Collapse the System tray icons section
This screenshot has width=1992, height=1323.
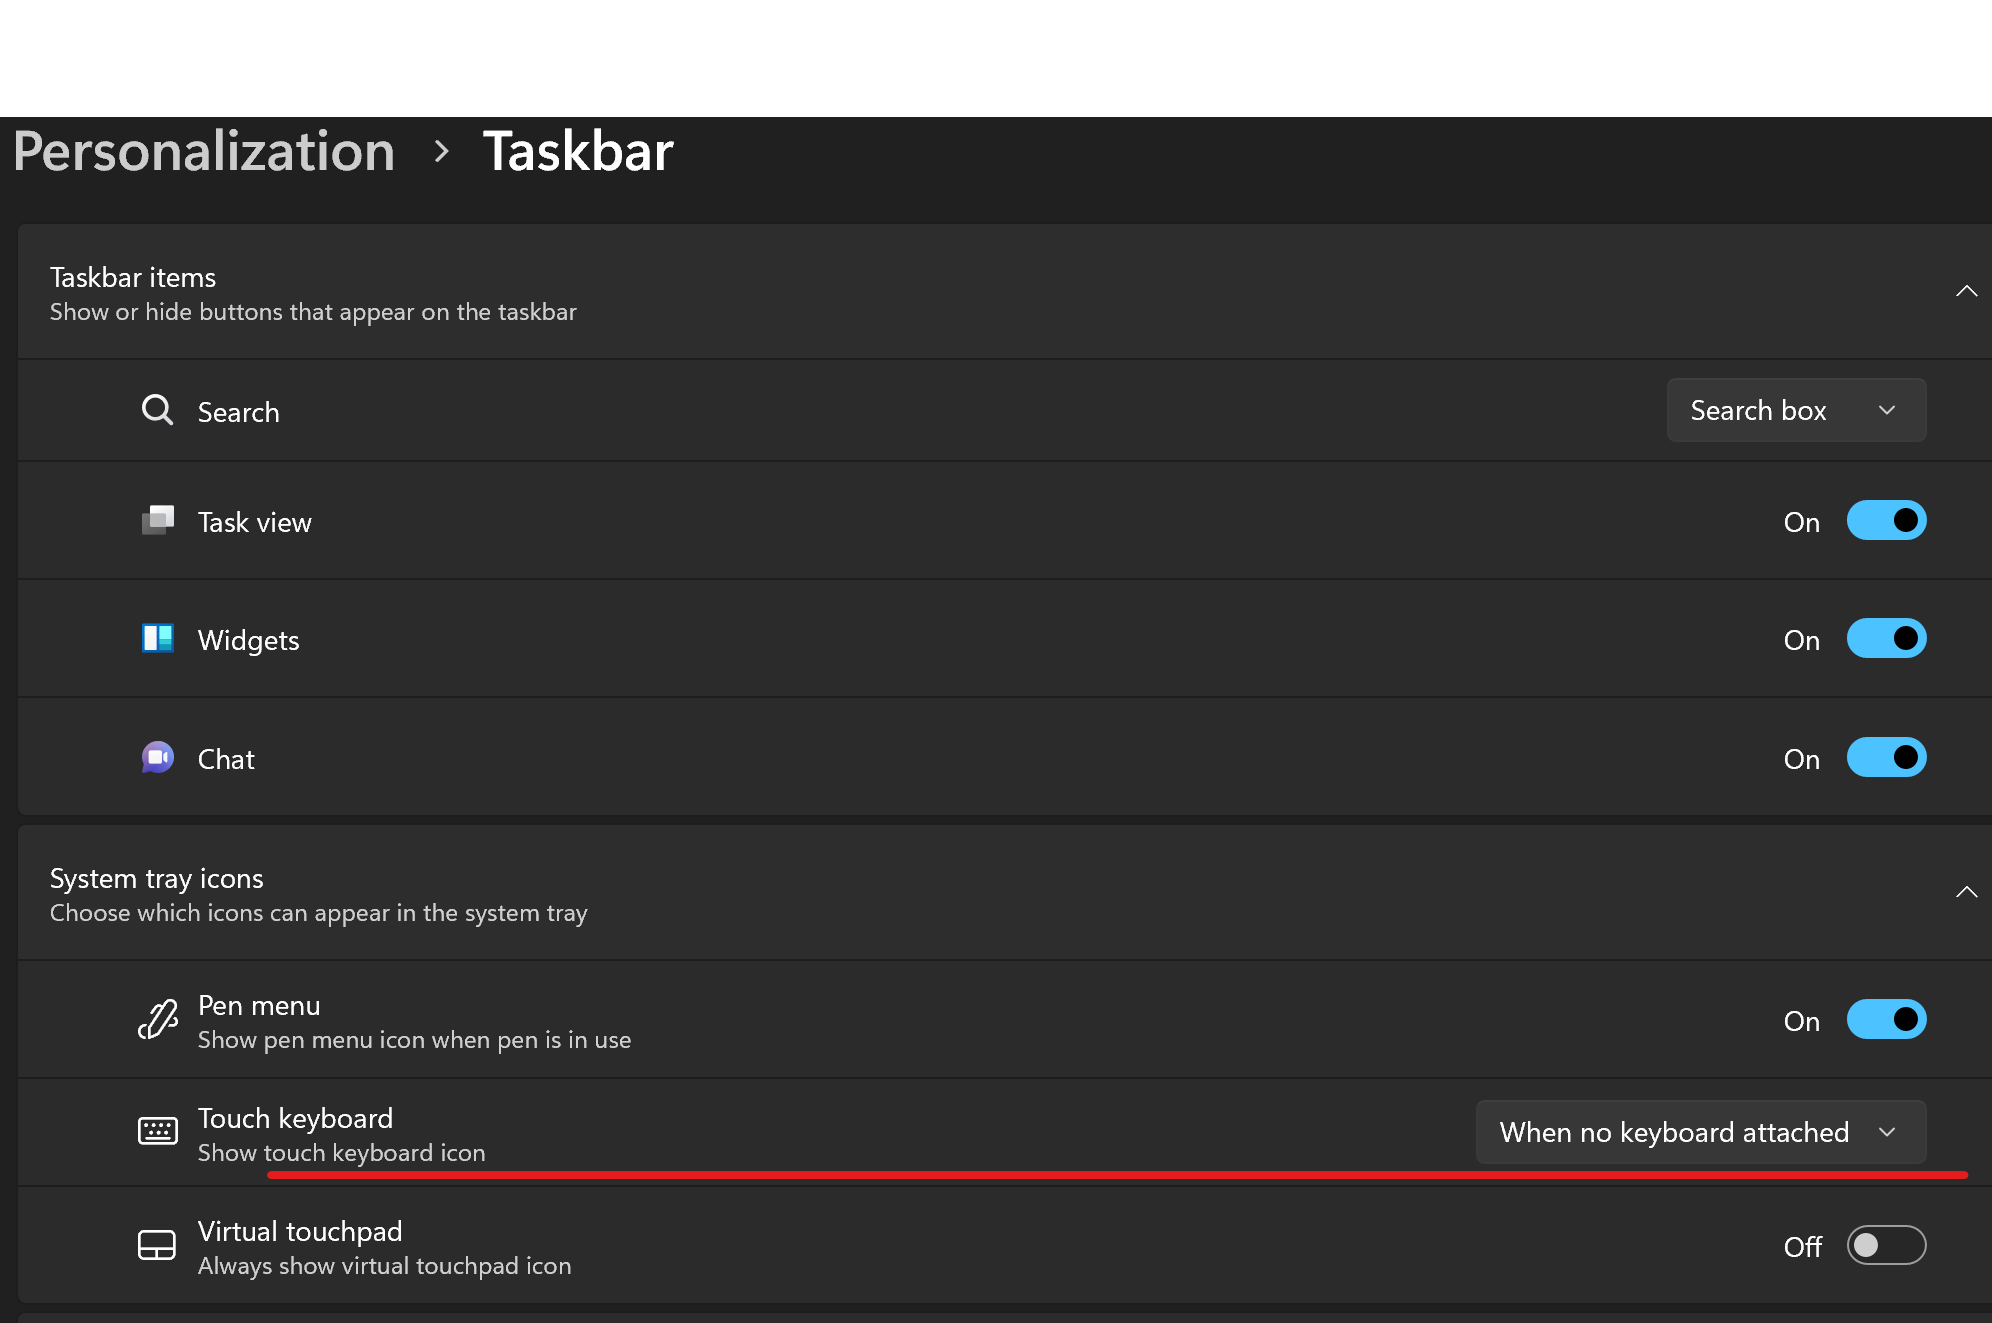1966,892
